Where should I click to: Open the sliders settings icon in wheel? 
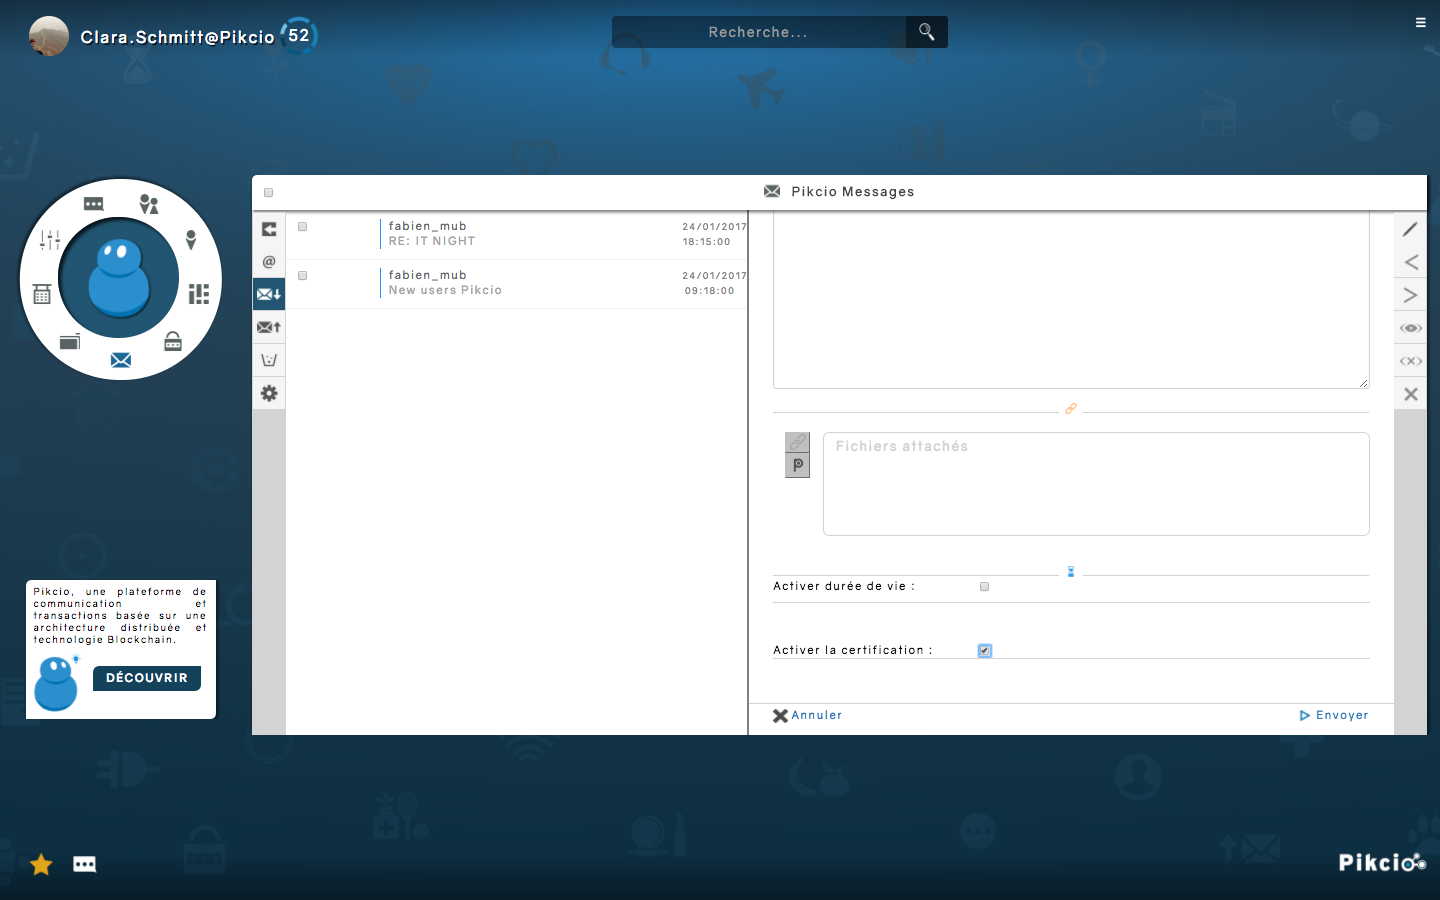[50, 240]
